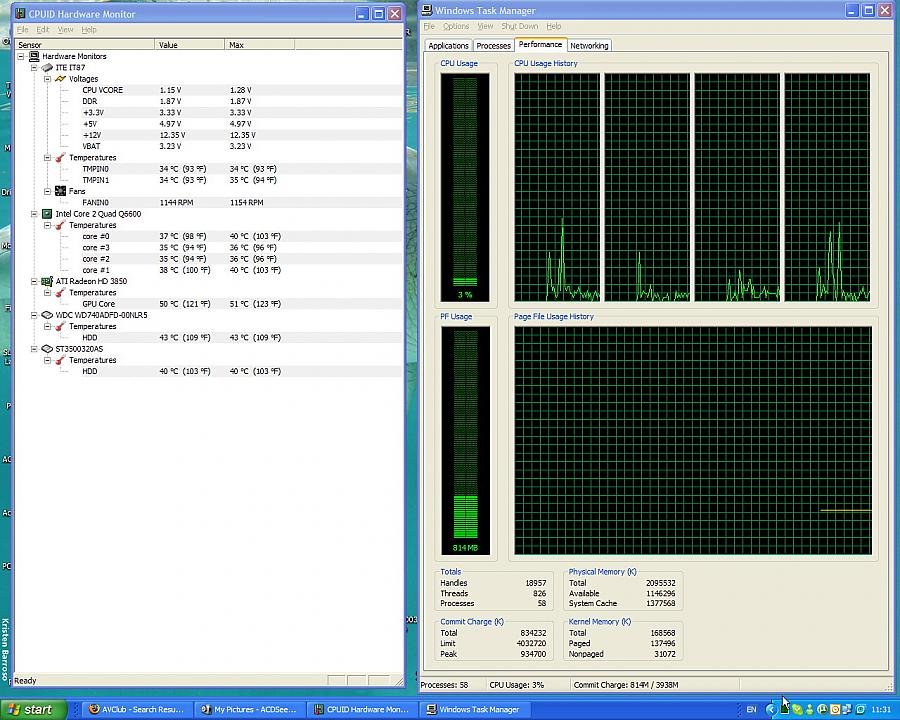This screenshot has height=720, width=900.
Task: Click the CPUID Hardware Monitor taskbar button
Action: tap(362, 710)
